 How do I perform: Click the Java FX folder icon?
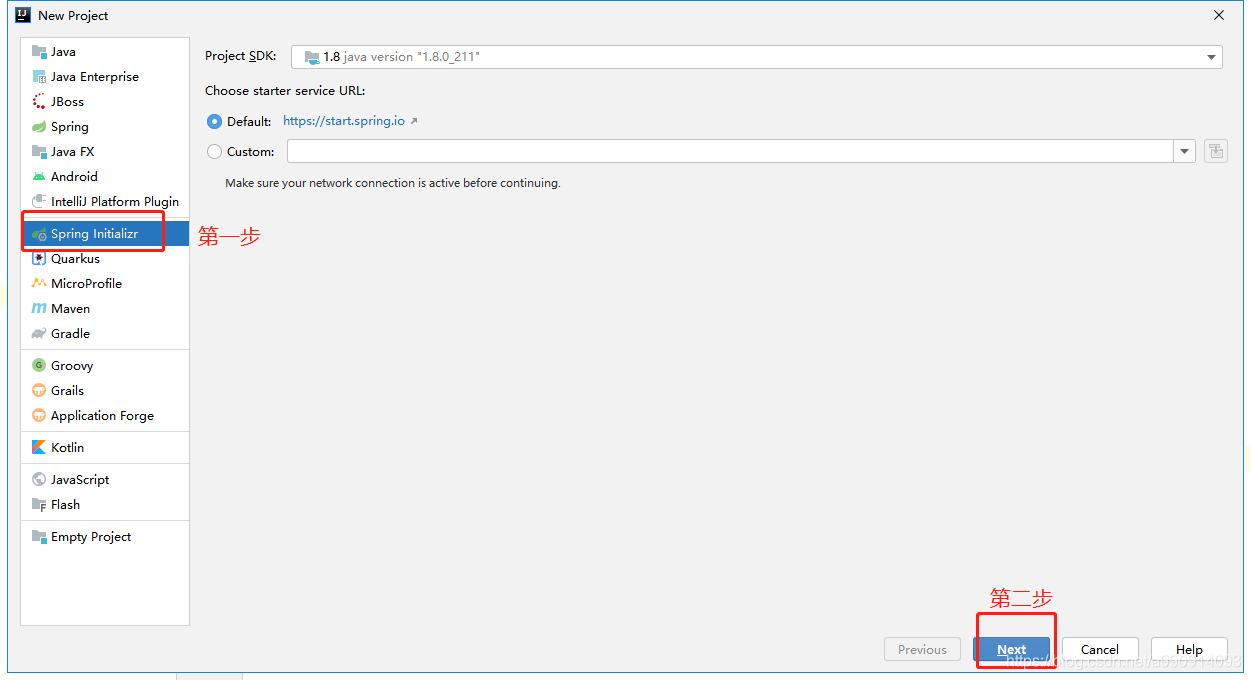(x=39, y=152)
